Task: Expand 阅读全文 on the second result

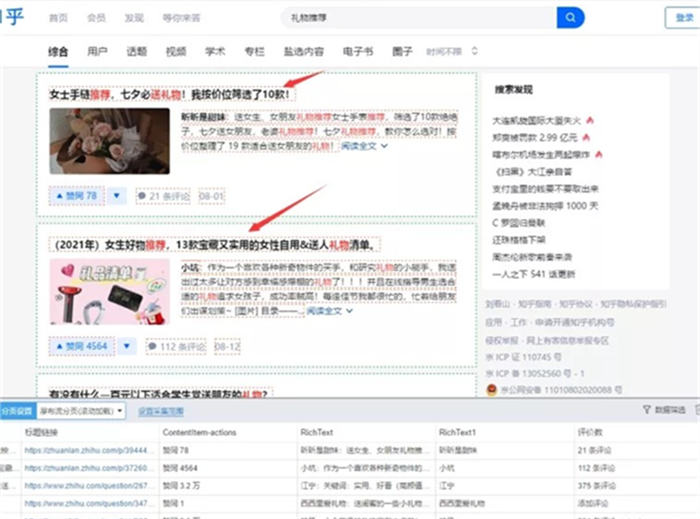Action: 329,311
